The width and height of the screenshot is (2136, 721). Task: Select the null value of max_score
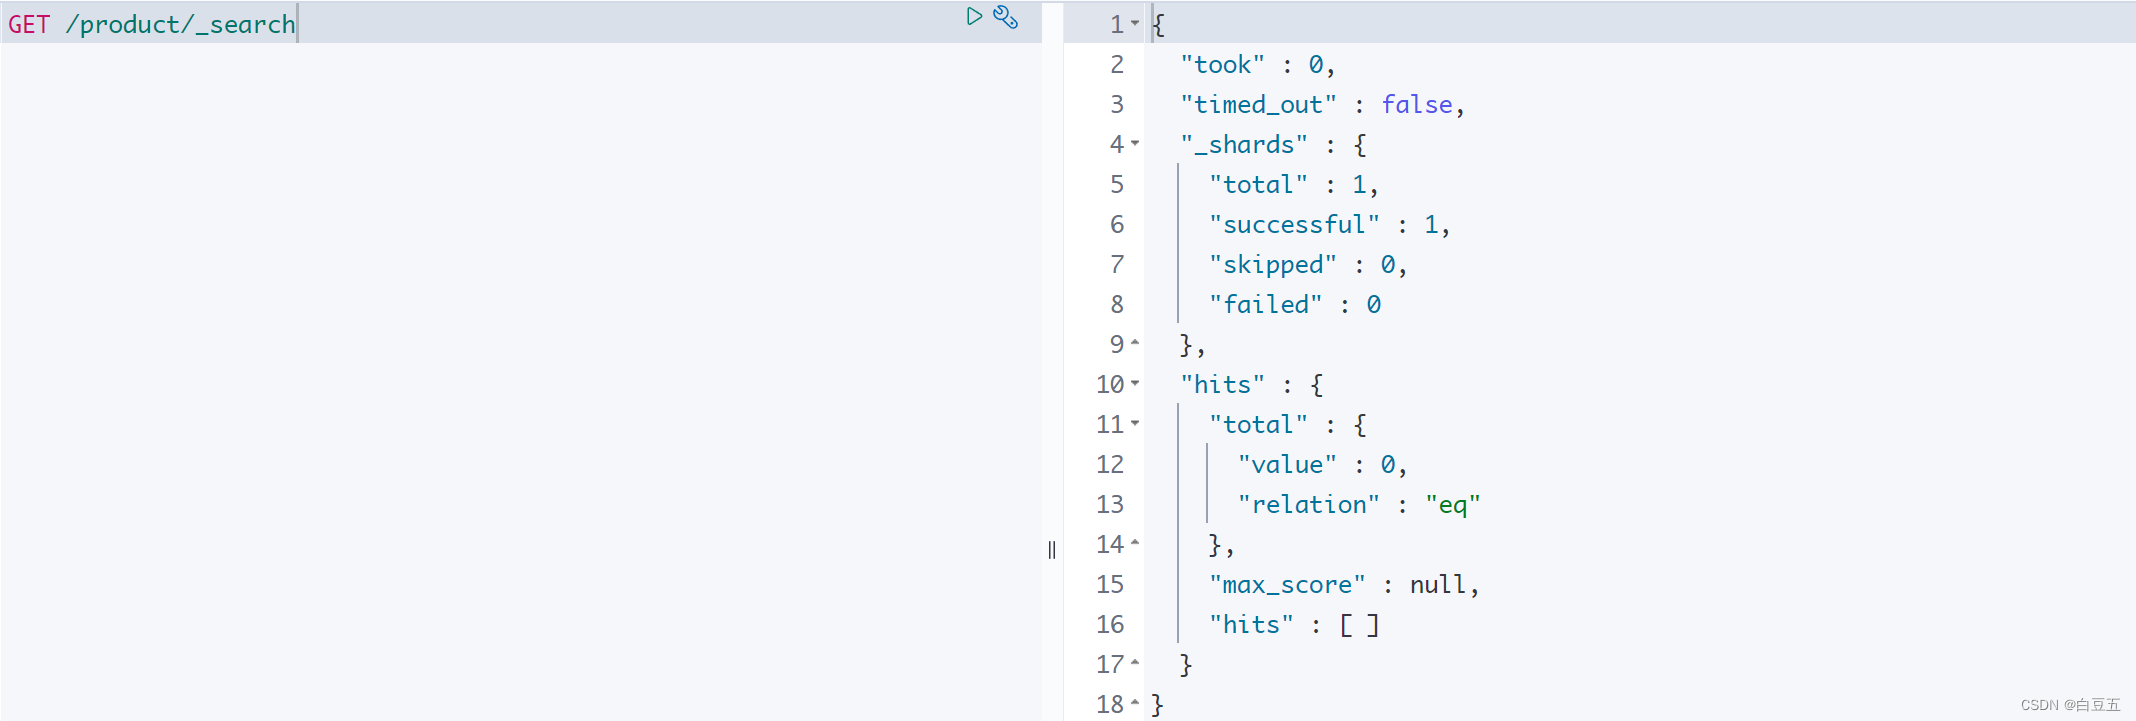pos(1438,585)
